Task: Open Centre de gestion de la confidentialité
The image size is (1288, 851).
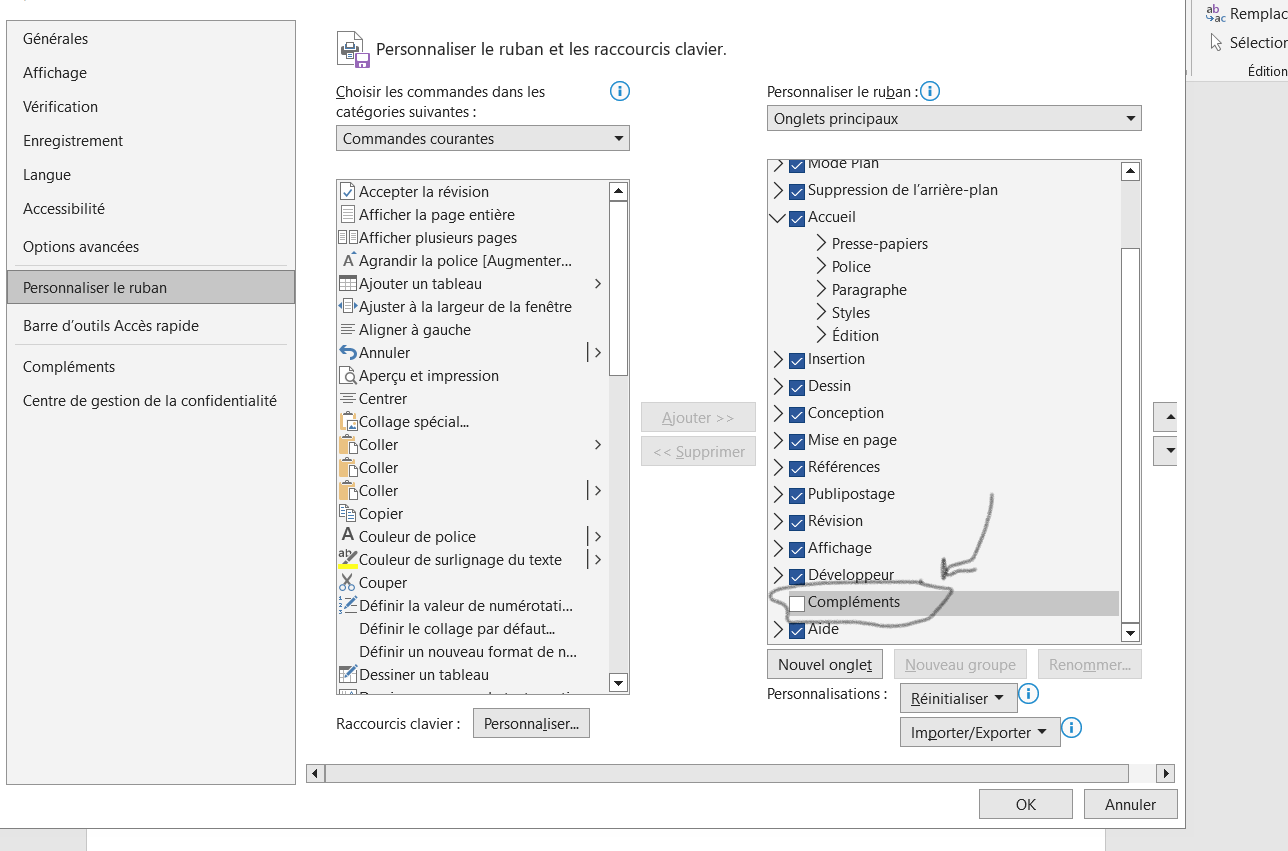Action: click(x=151, y=401)
